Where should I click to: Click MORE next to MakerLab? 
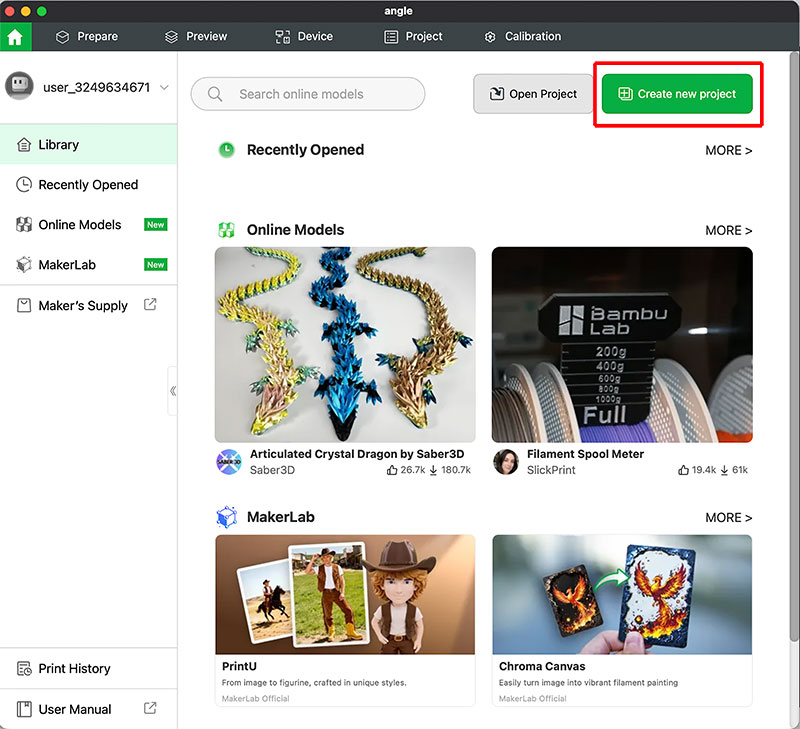tap(729, 518)
